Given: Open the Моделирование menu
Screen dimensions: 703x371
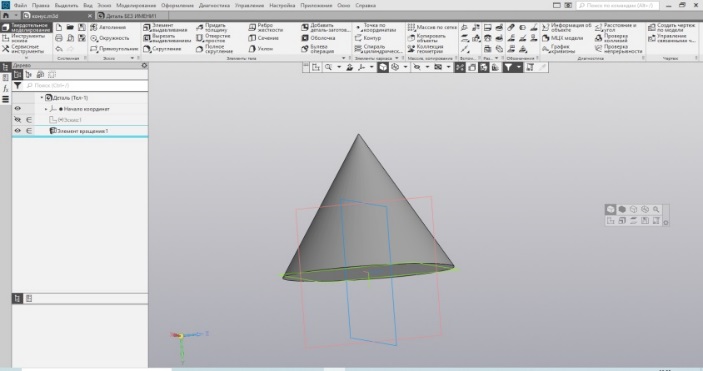Looking at the screenshot, I should 136,5.
